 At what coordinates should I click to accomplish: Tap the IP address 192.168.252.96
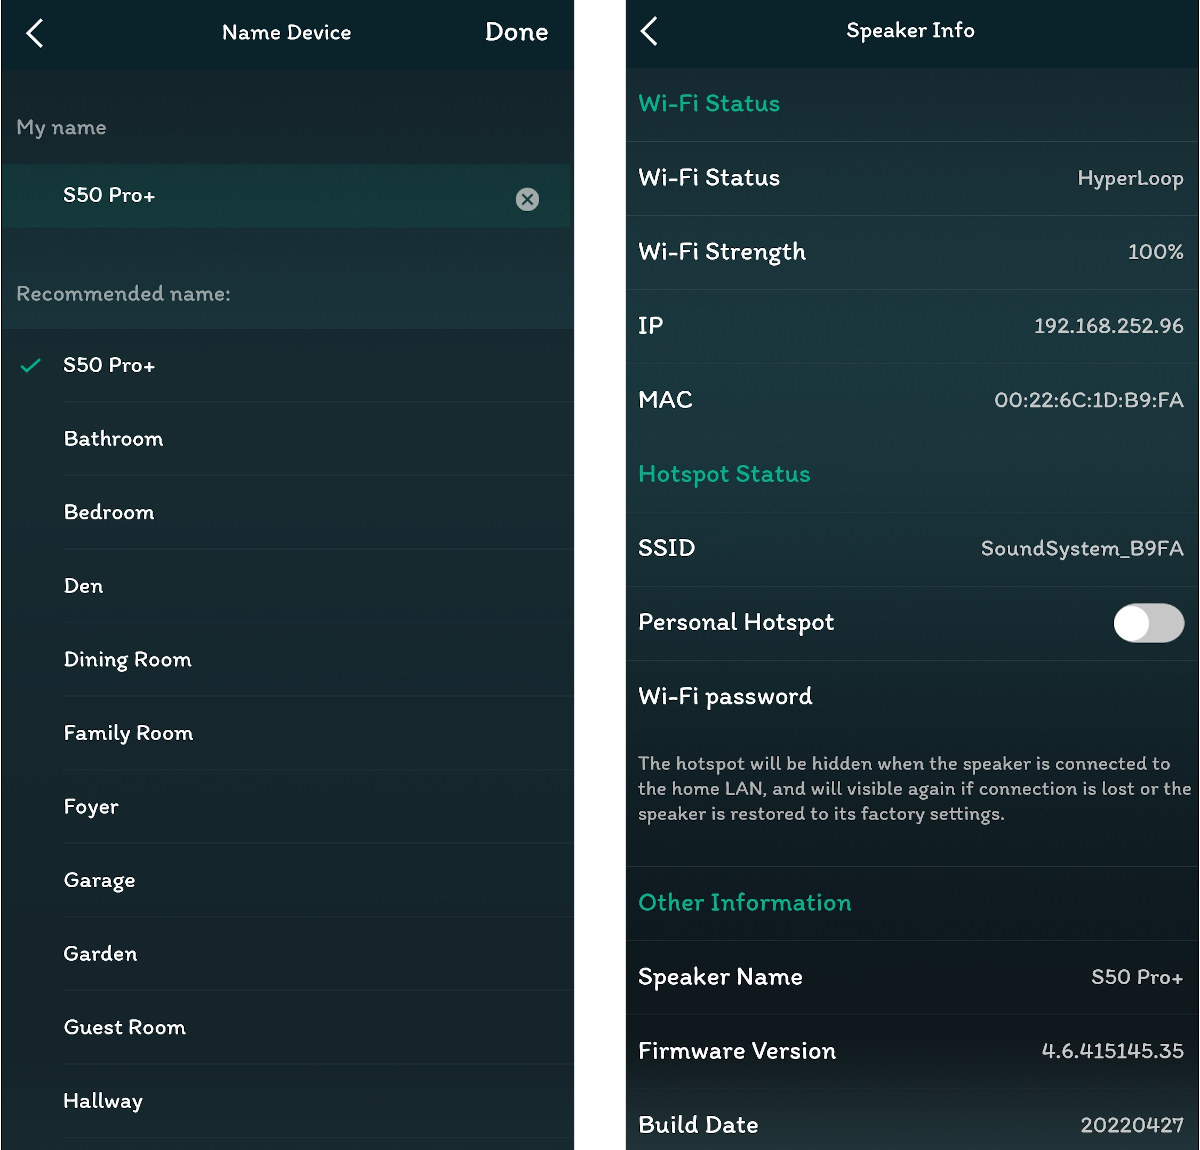(1108, 326)
